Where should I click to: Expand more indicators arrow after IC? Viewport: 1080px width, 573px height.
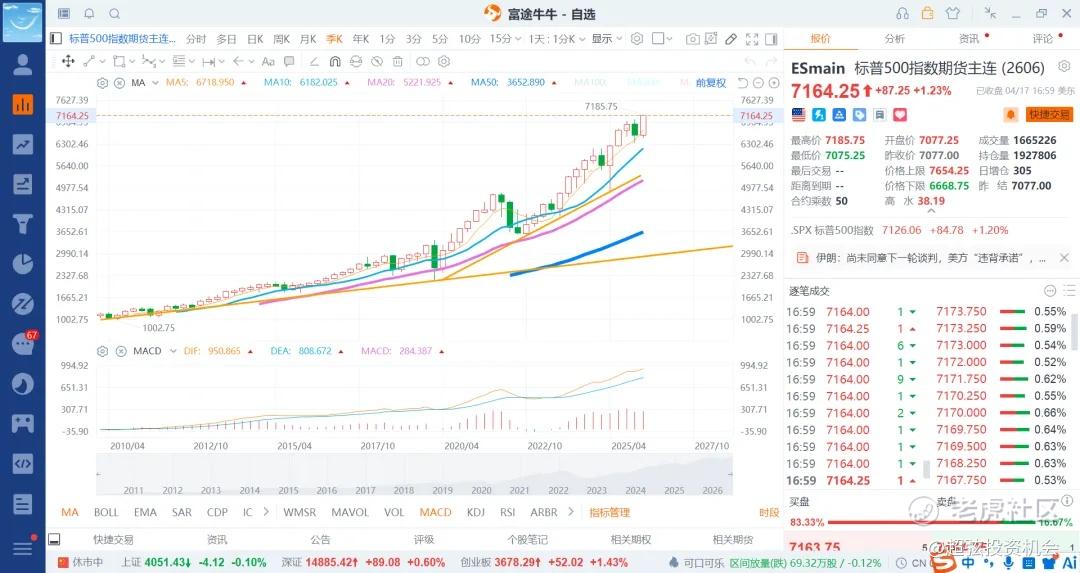(x=267, y=512)
